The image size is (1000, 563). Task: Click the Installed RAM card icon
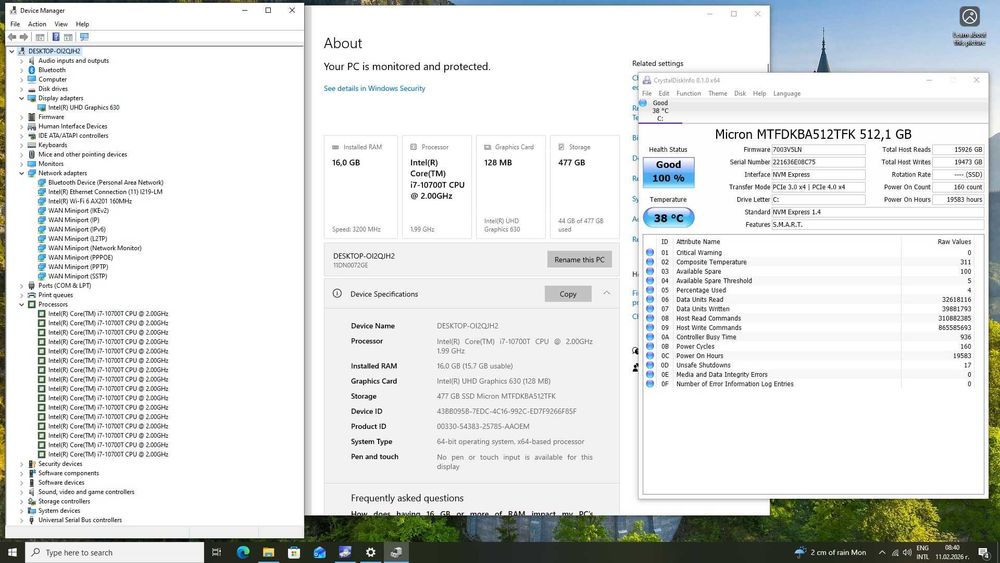tap(335, 147)
